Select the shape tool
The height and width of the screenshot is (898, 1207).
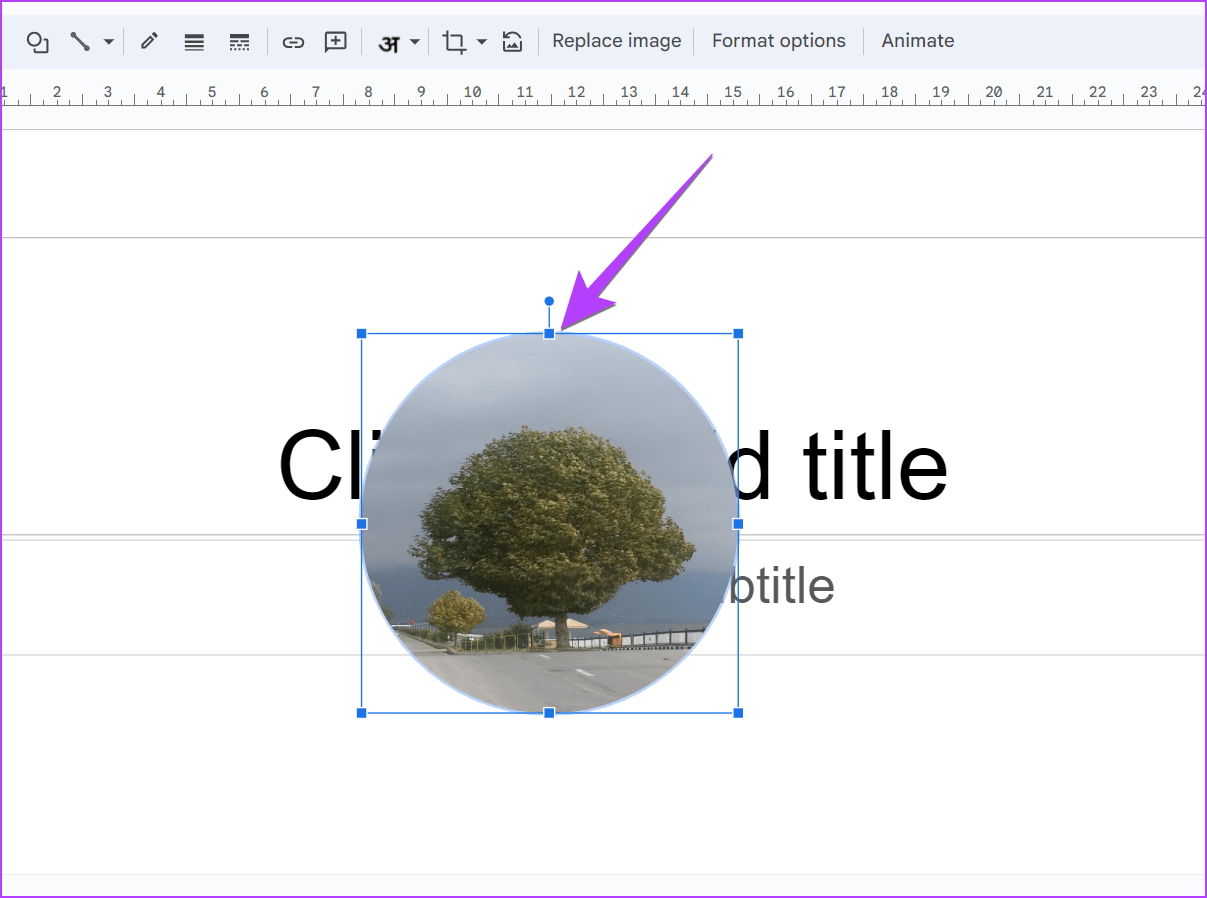[37, 41]
